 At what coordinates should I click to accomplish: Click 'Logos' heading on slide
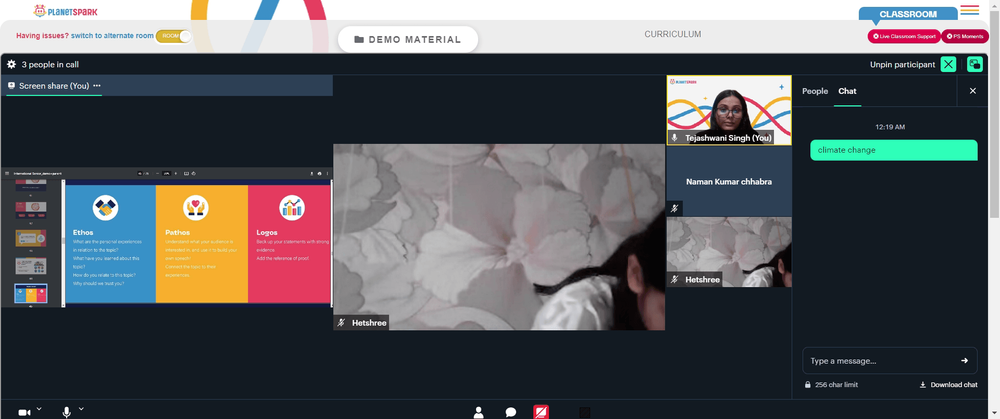[267, 233]
